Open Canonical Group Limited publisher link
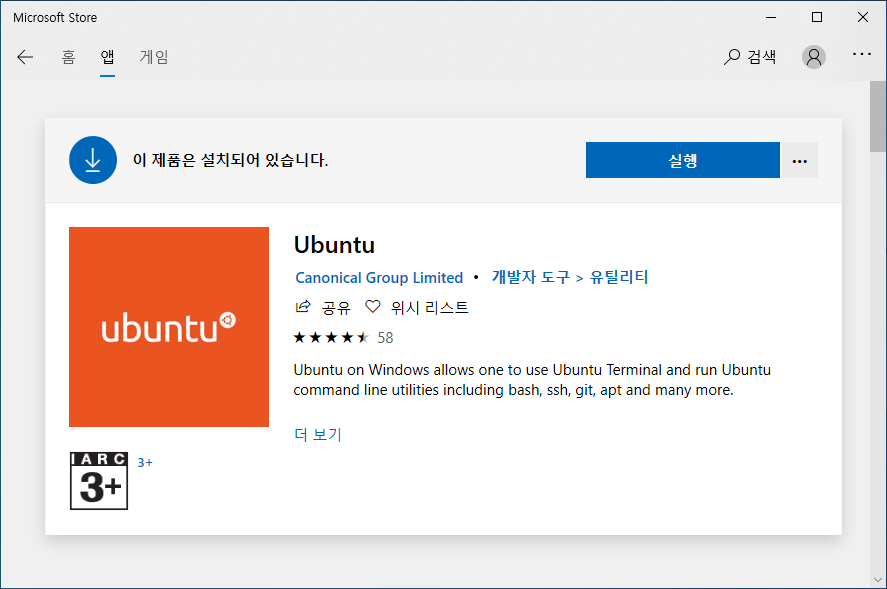 [379, 278]
